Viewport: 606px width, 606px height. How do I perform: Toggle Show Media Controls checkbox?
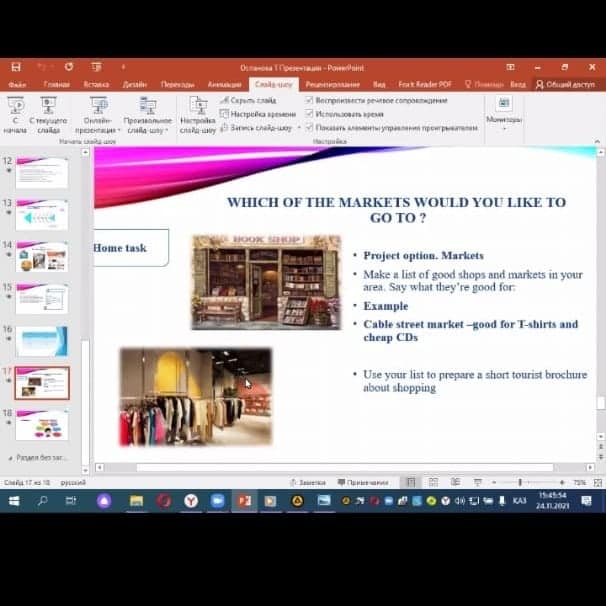310,128
